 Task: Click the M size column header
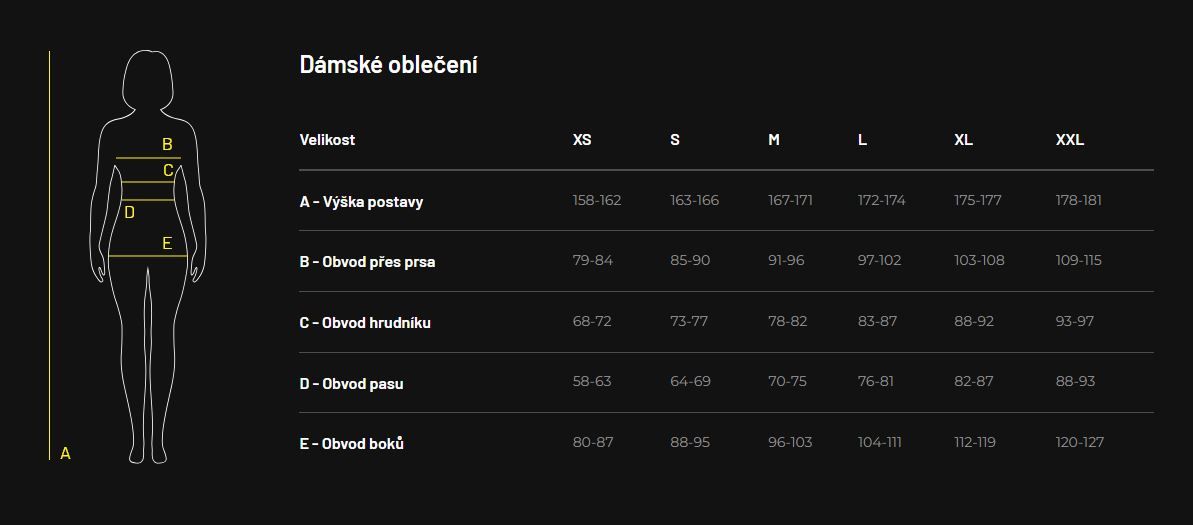[774, 140]
